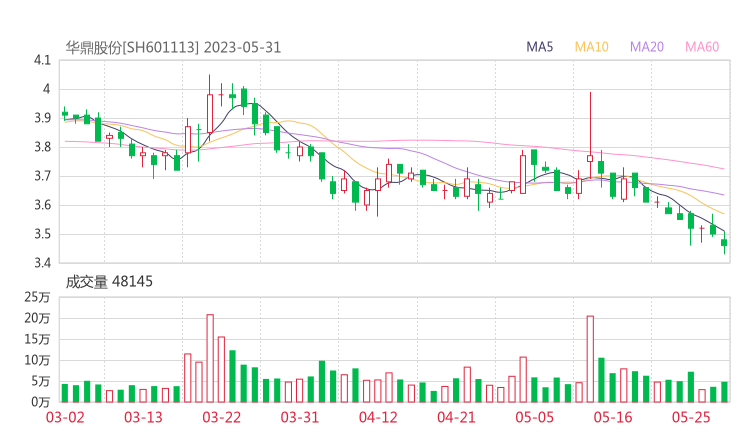
Task: Click the 03-02 date axis label
Action: coord(65,417)
